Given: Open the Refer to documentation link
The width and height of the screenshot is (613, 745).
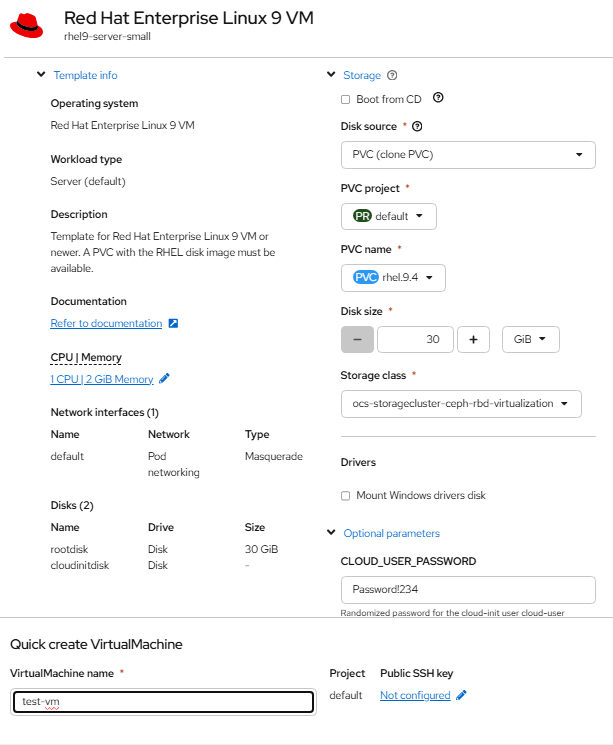Looking at the screenshot, I should click(x=106, y=324).
